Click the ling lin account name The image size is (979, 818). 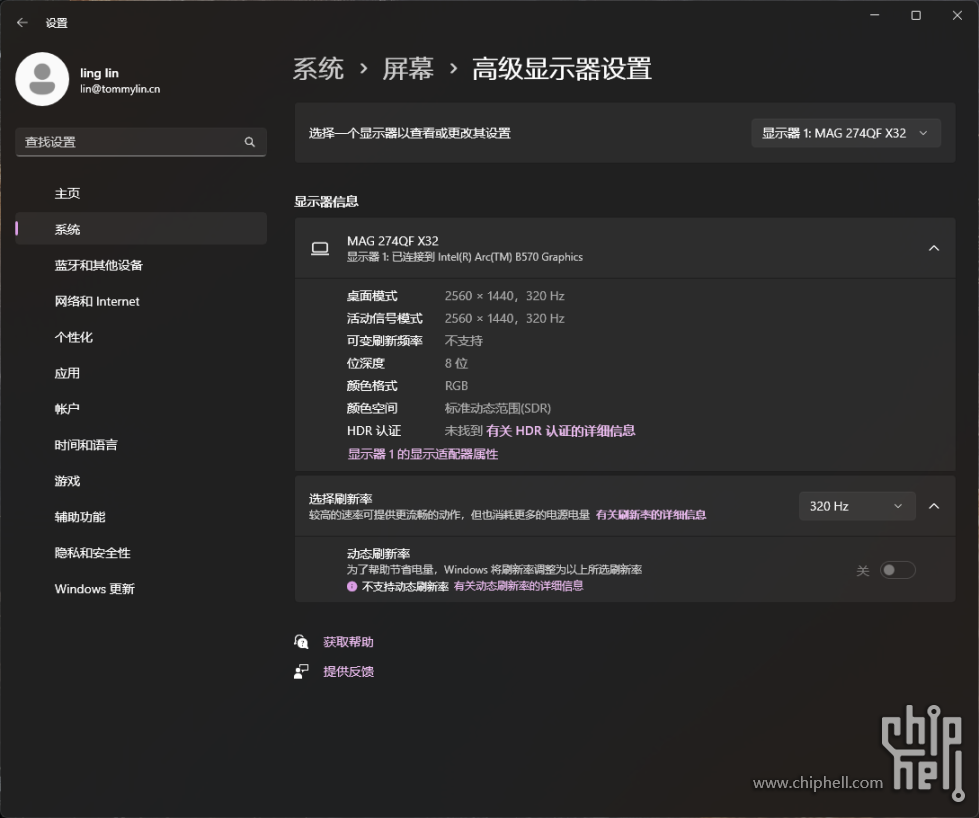pos(99,73)
